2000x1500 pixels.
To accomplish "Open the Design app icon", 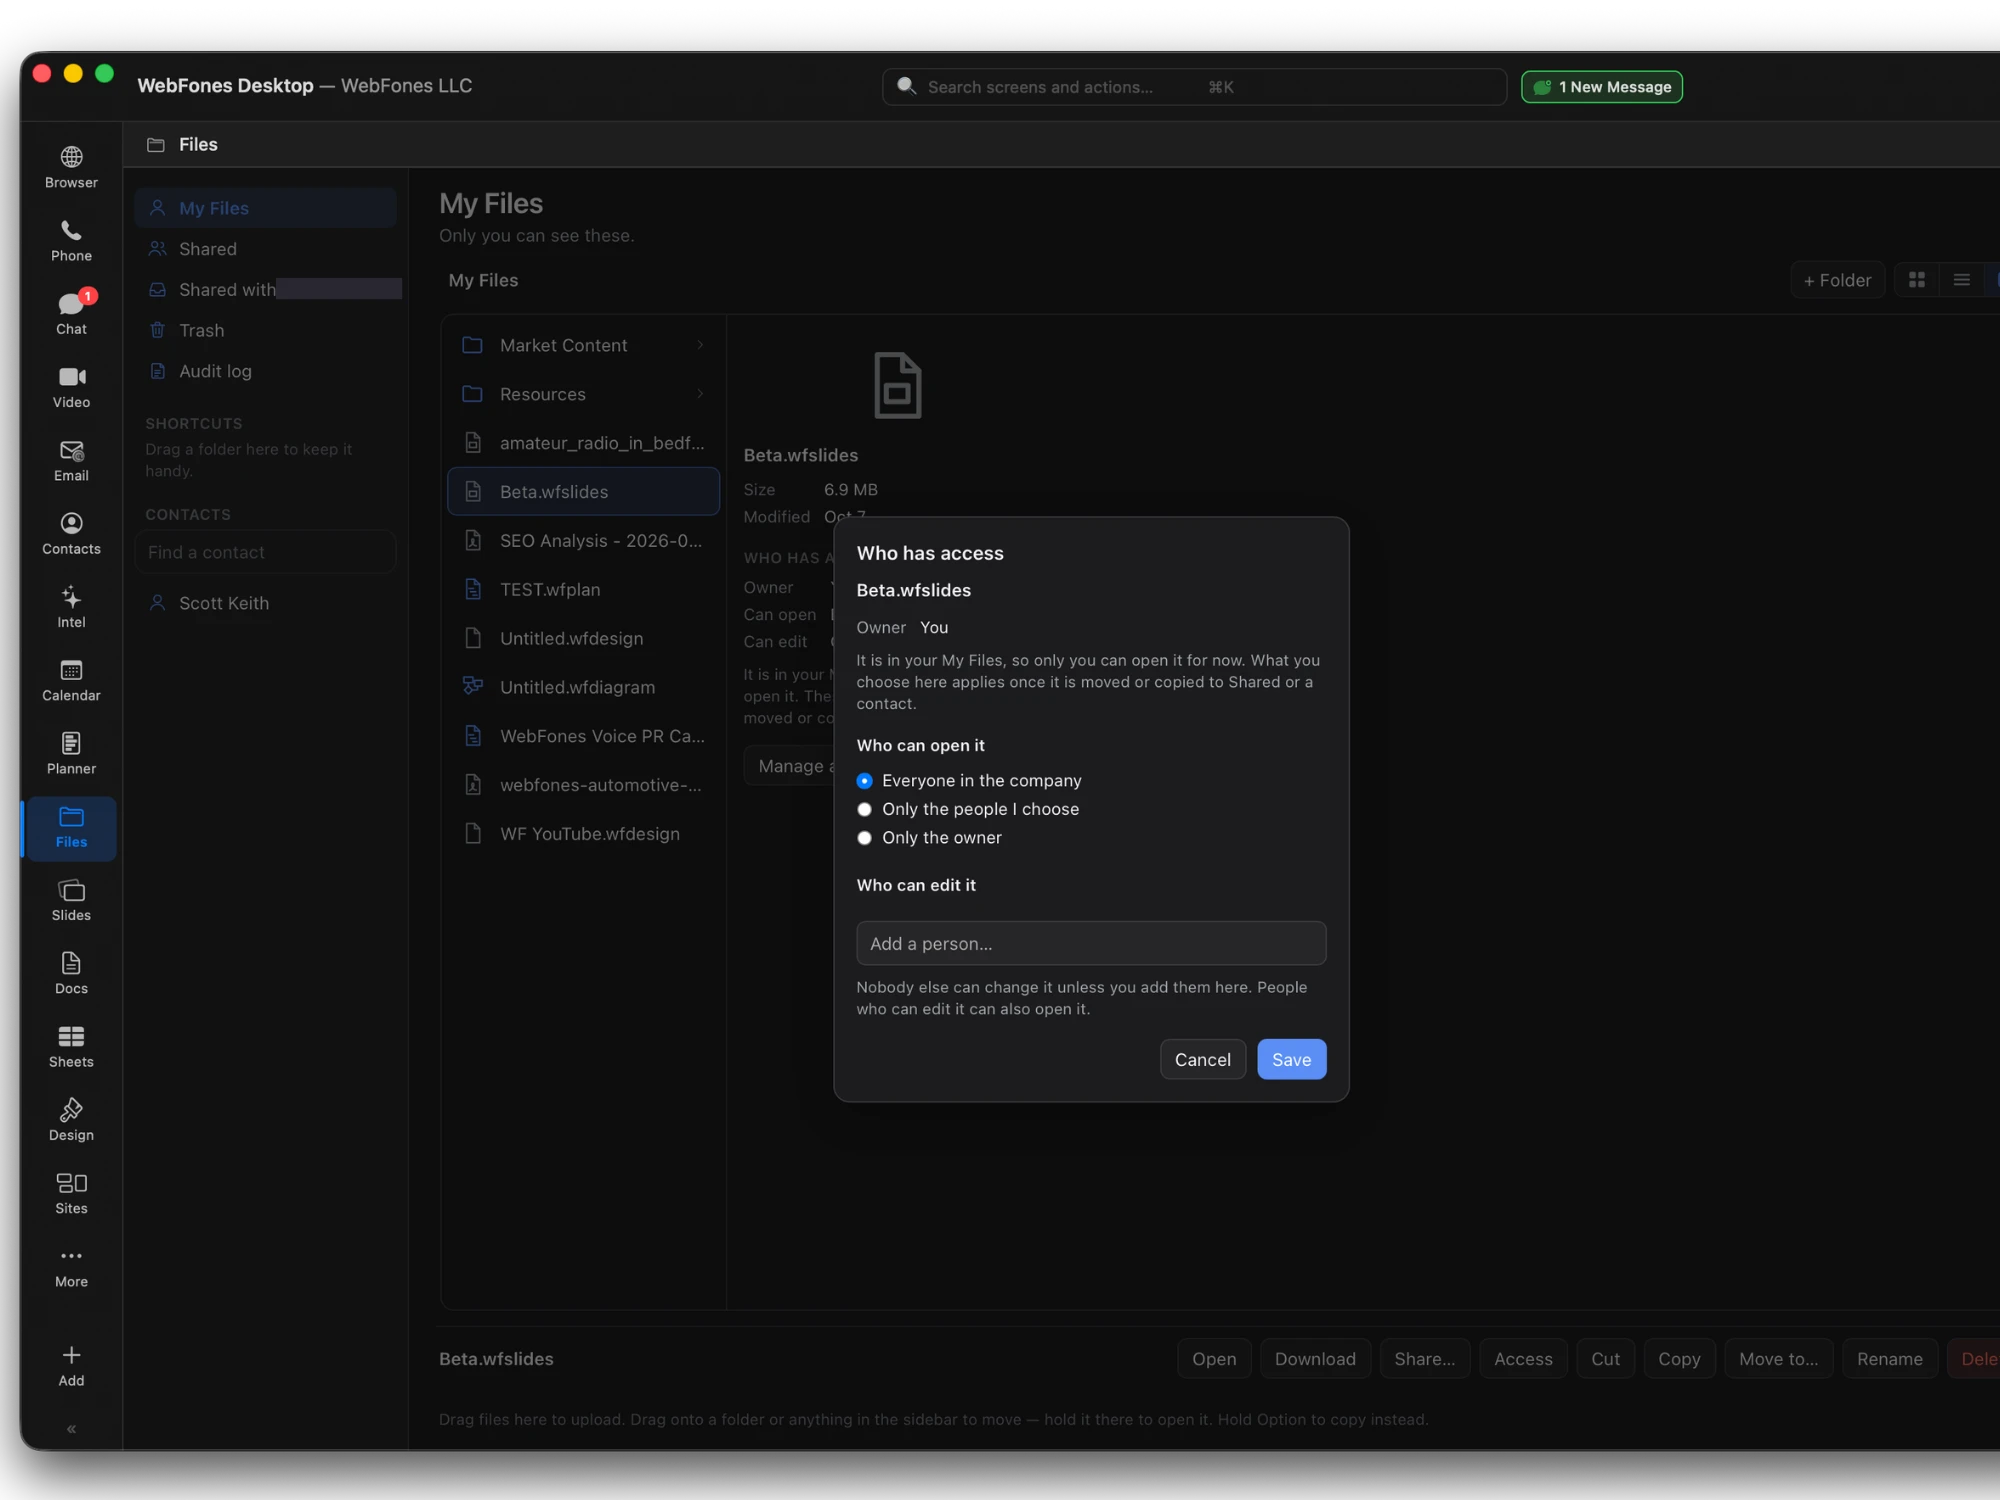I will 71,1120.
